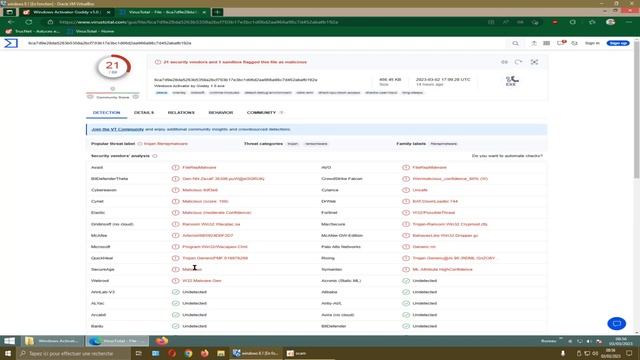The image size is (640, 360).
Task: Click the browser page refresh button
Action: (x=29, y=22)
